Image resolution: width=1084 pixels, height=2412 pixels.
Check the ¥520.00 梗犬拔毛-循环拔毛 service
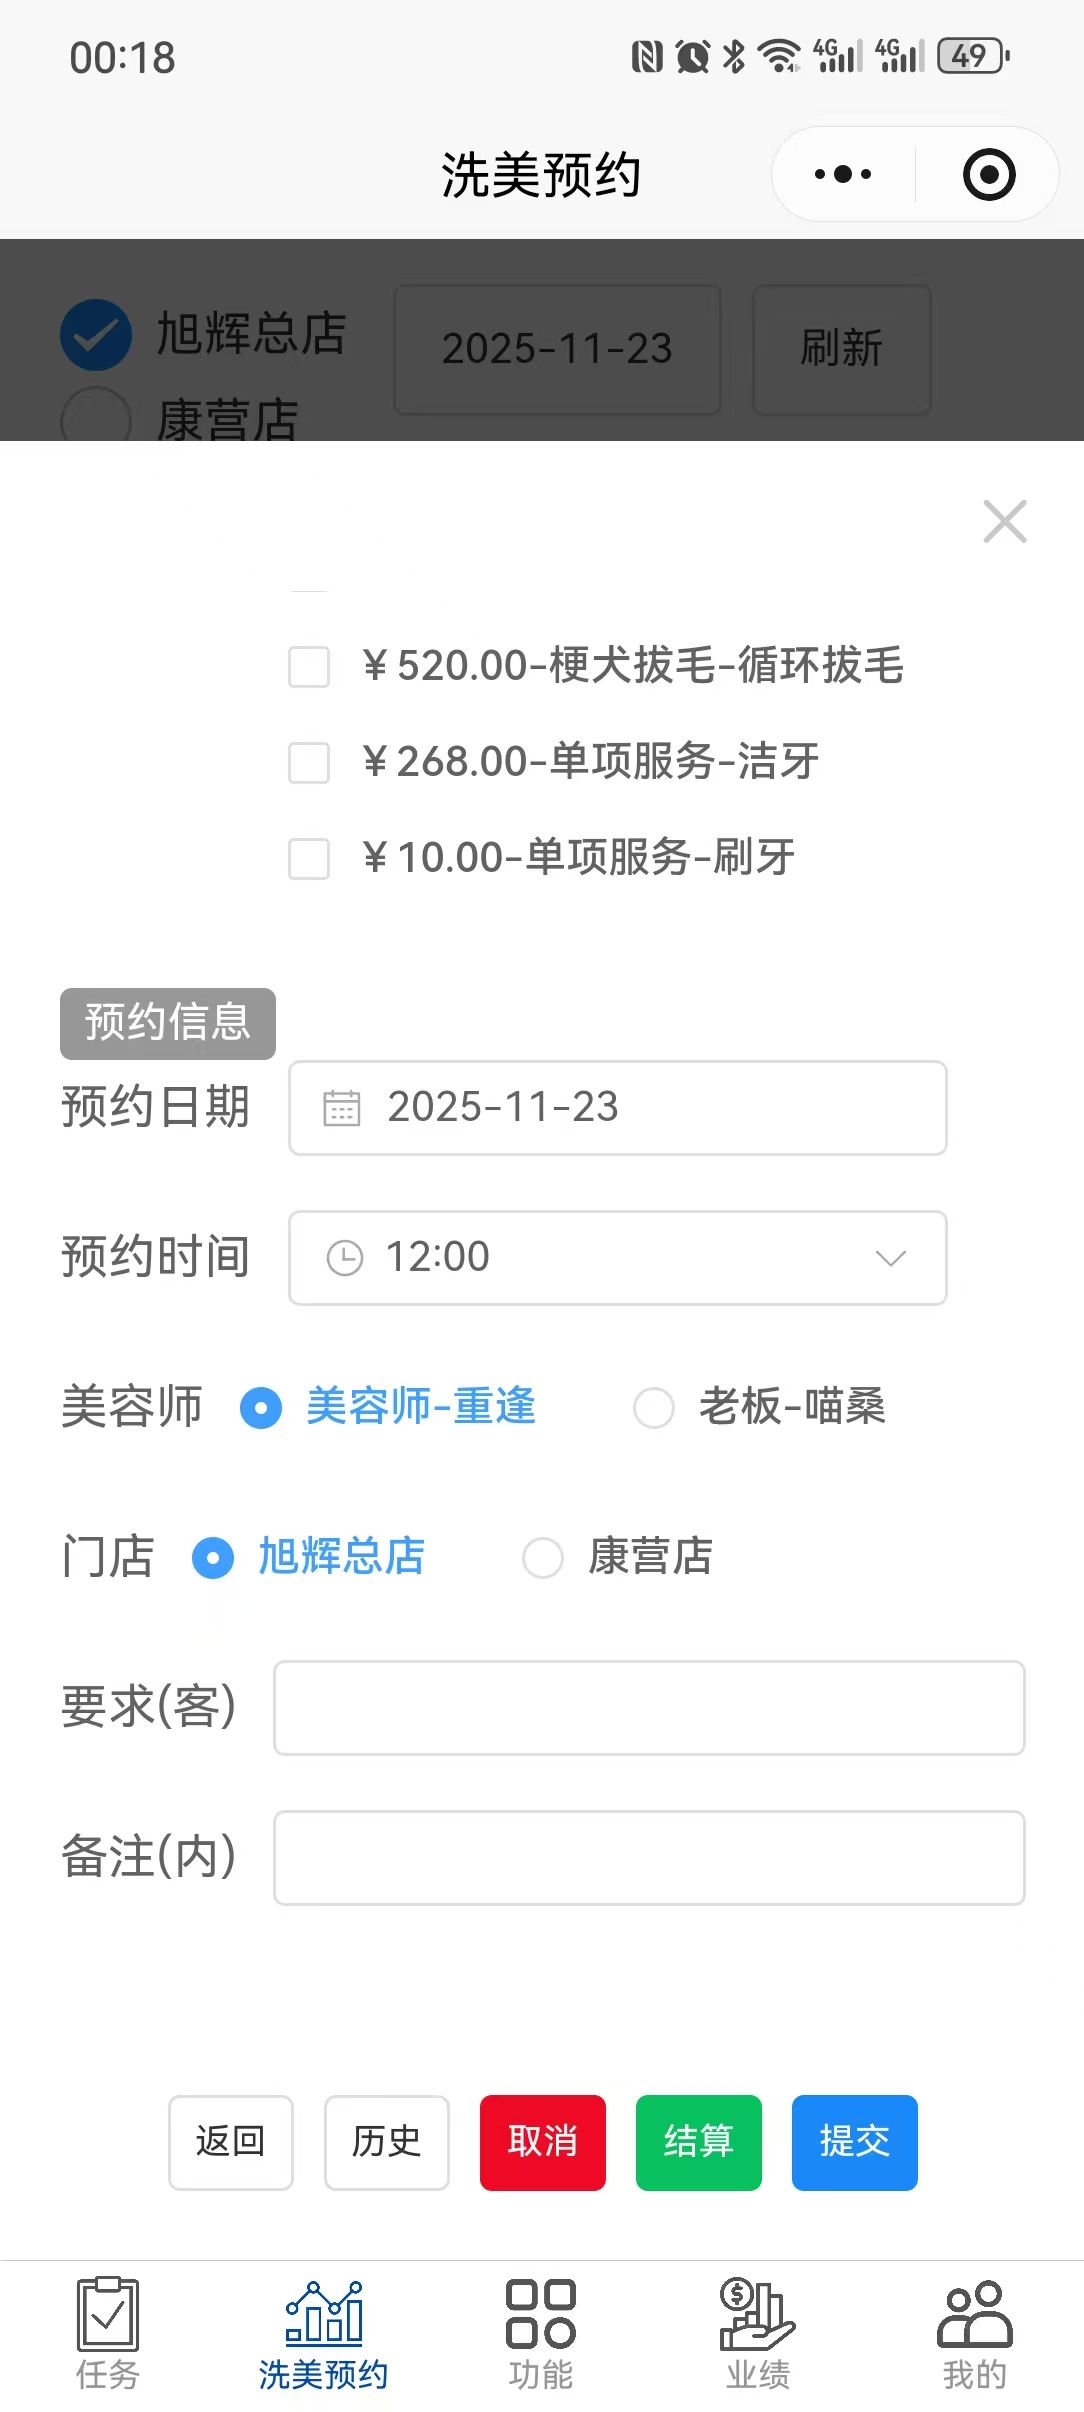[309, 666]
